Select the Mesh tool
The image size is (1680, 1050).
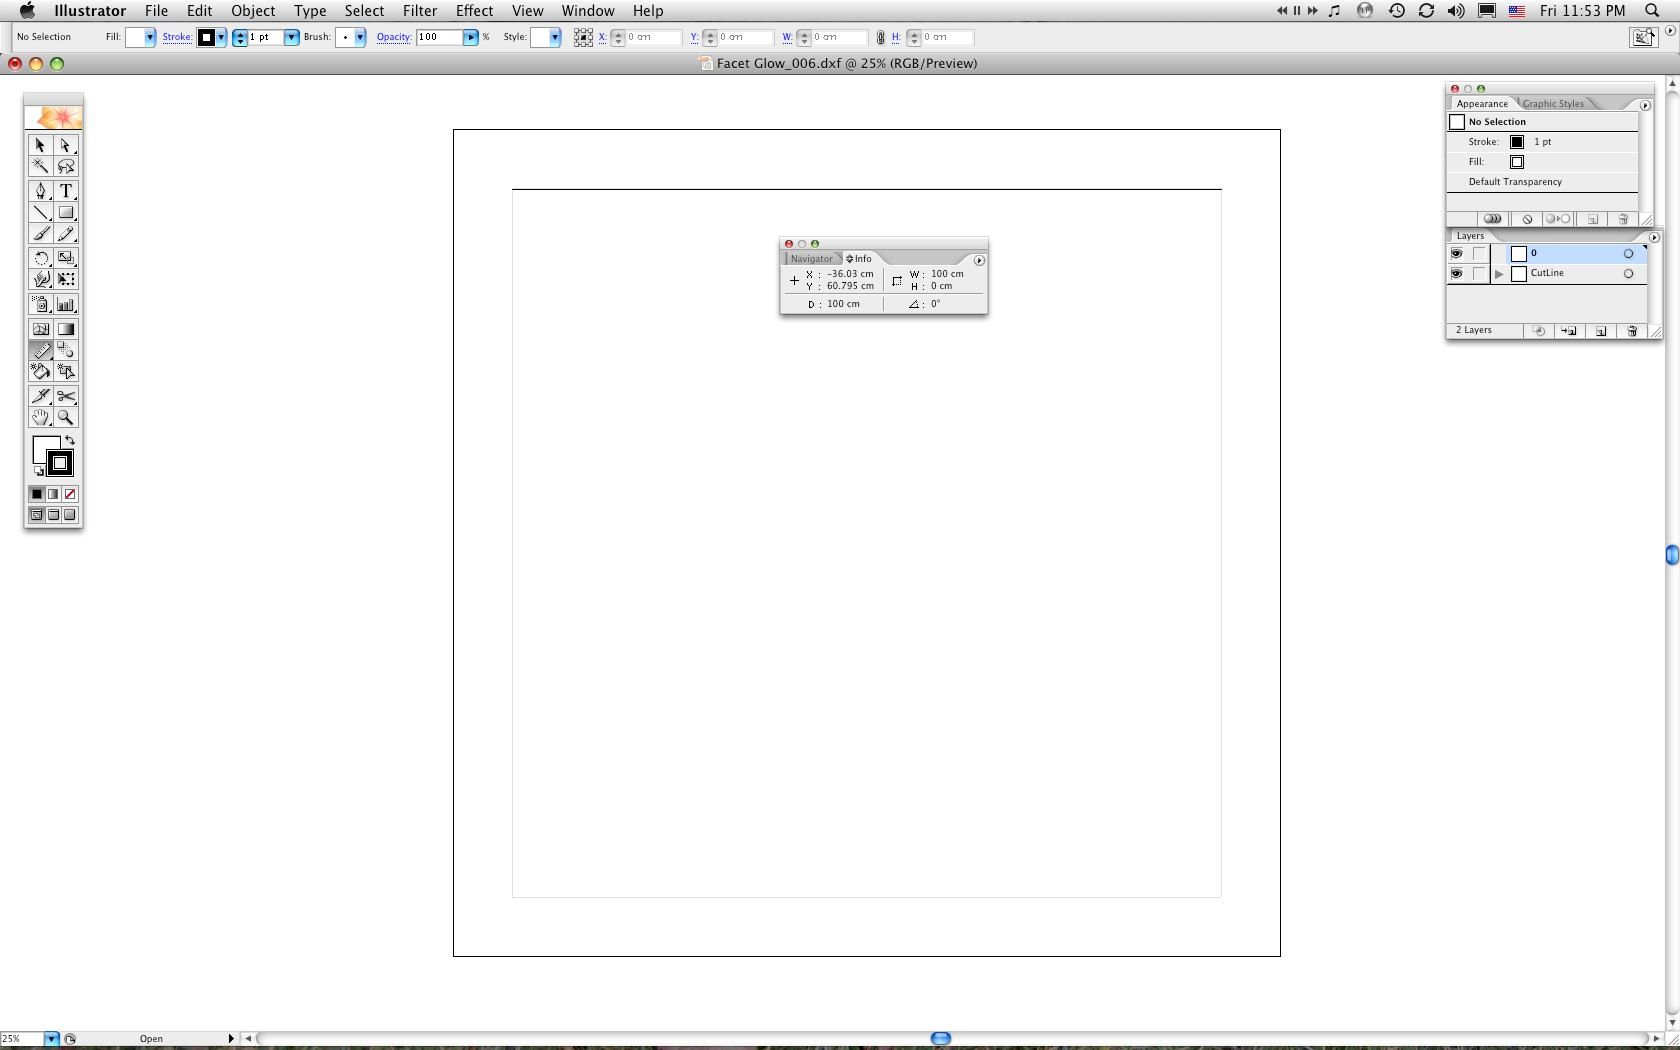click(x=40, y=329)
